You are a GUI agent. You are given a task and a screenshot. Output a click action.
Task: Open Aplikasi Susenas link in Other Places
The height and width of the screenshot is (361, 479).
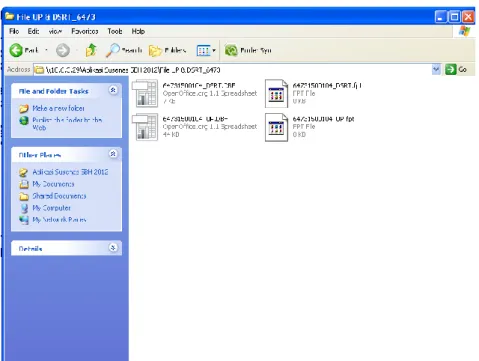coord(70,172)
